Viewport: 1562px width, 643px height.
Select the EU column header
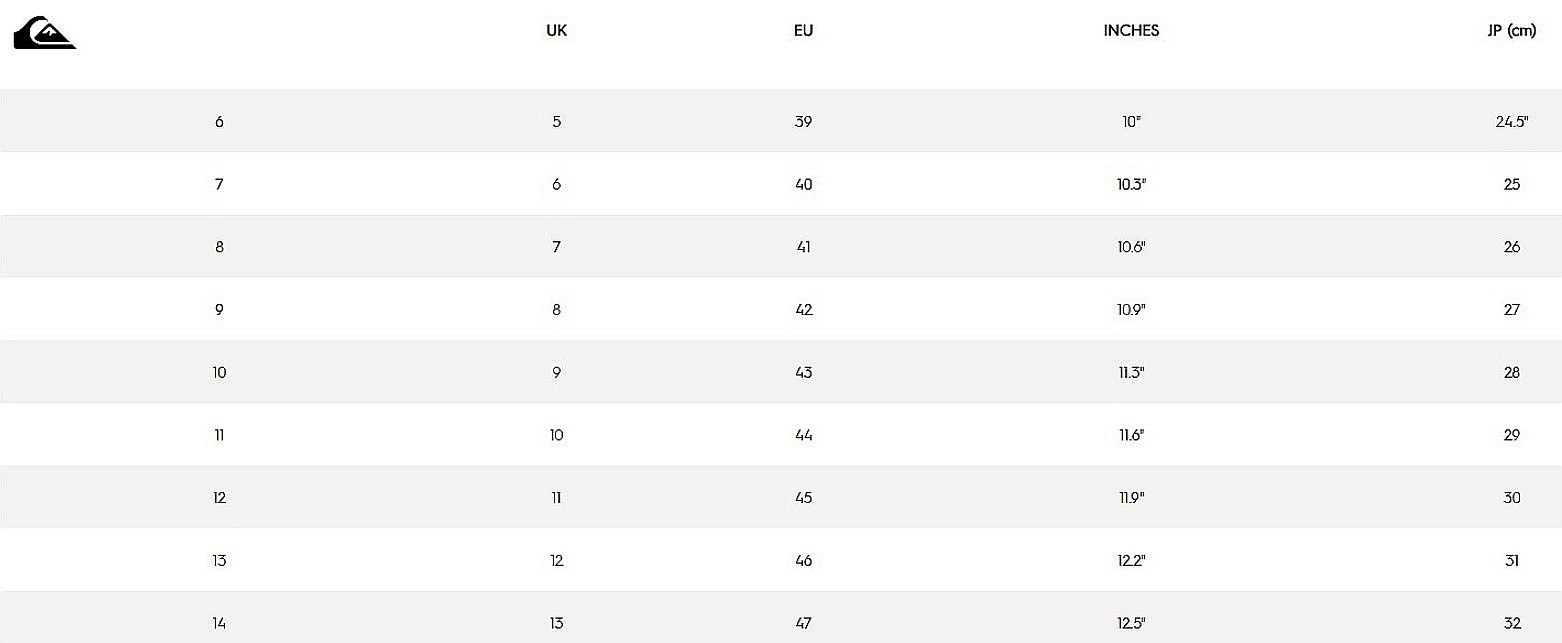(x=804, y=30)
